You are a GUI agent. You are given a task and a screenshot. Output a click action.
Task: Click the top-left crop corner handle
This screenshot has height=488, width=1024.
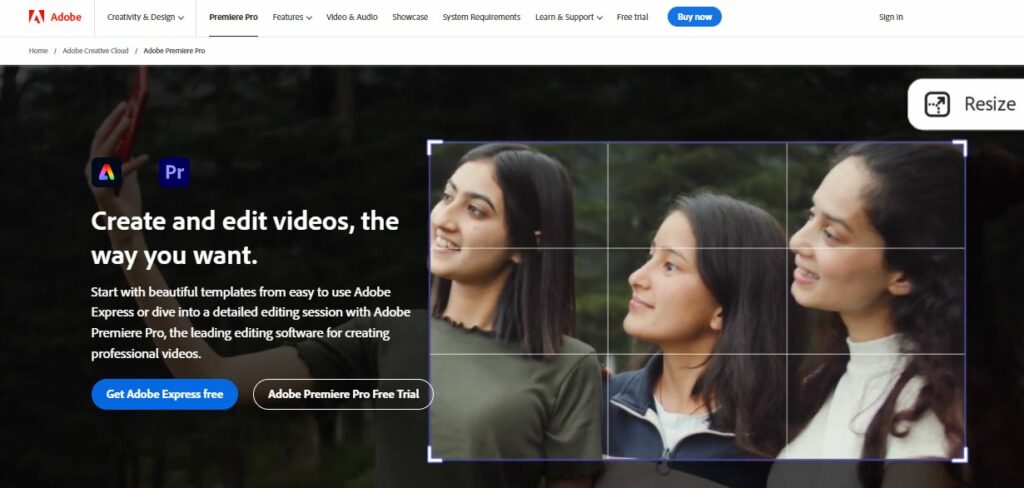pyautogui.click(x=434, y=147)
